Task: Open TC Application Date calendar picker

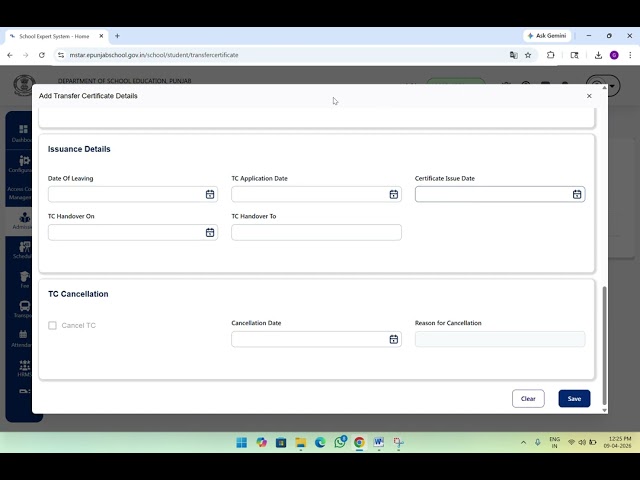Action: 393,194
